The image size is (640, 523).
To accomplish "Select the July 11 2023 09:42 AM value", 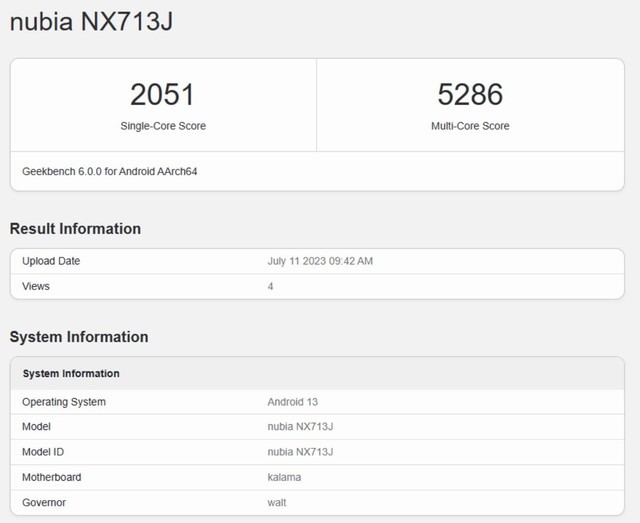I will pos(320,261).
